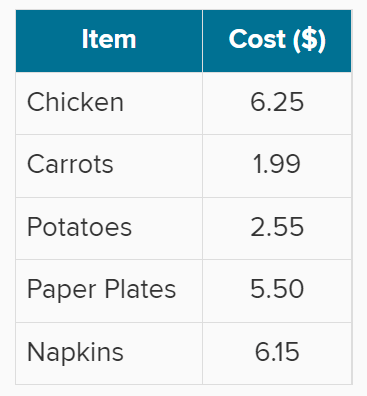The image size is (367, 396).
Task: Select the 6.25 cost cell
Action: click(x=277, y=103)
